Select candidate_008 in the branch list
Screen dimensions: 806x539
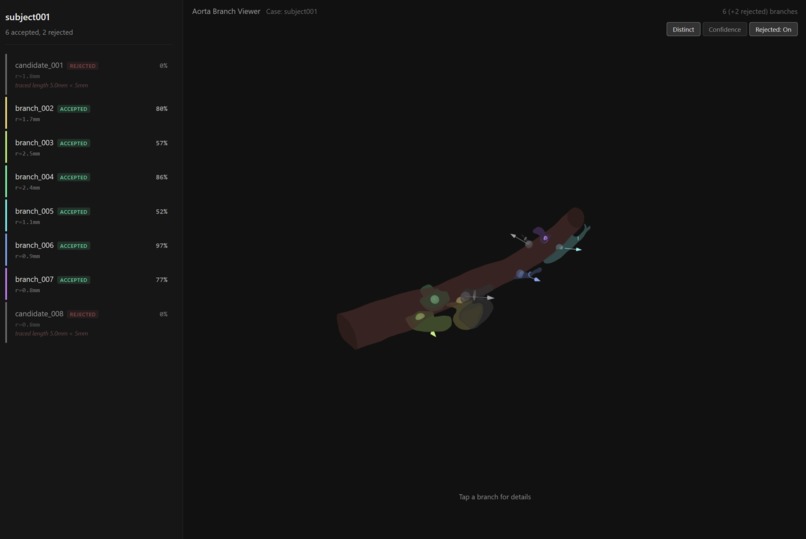88,323
